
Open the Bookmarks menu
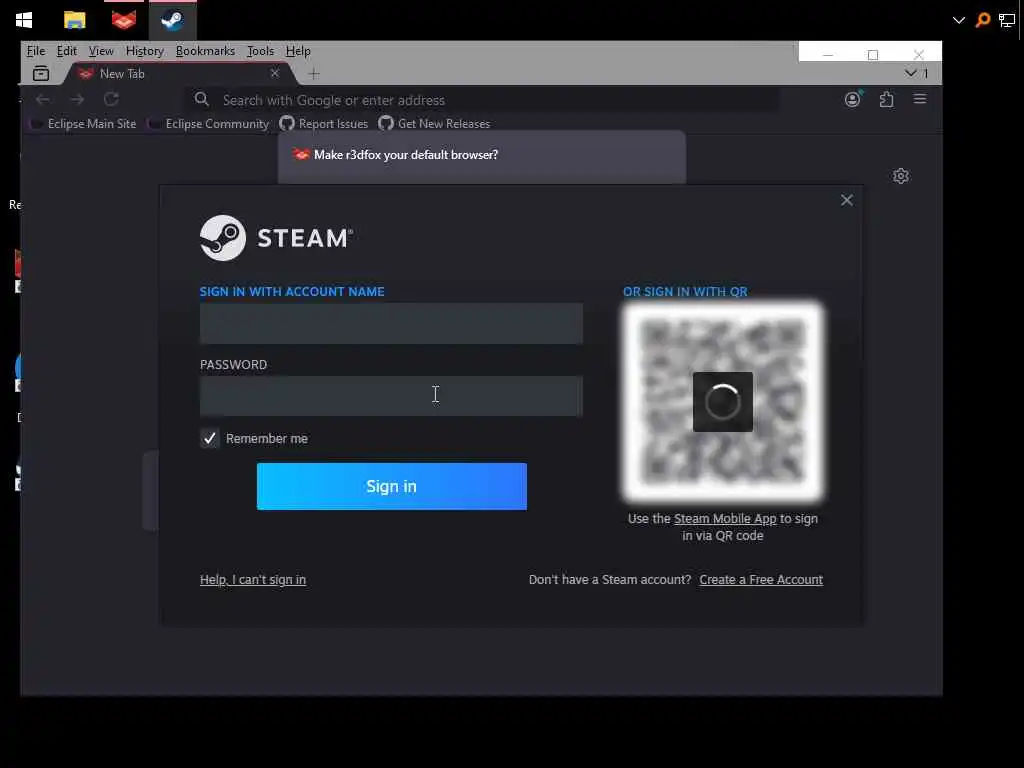coord(205,51)
